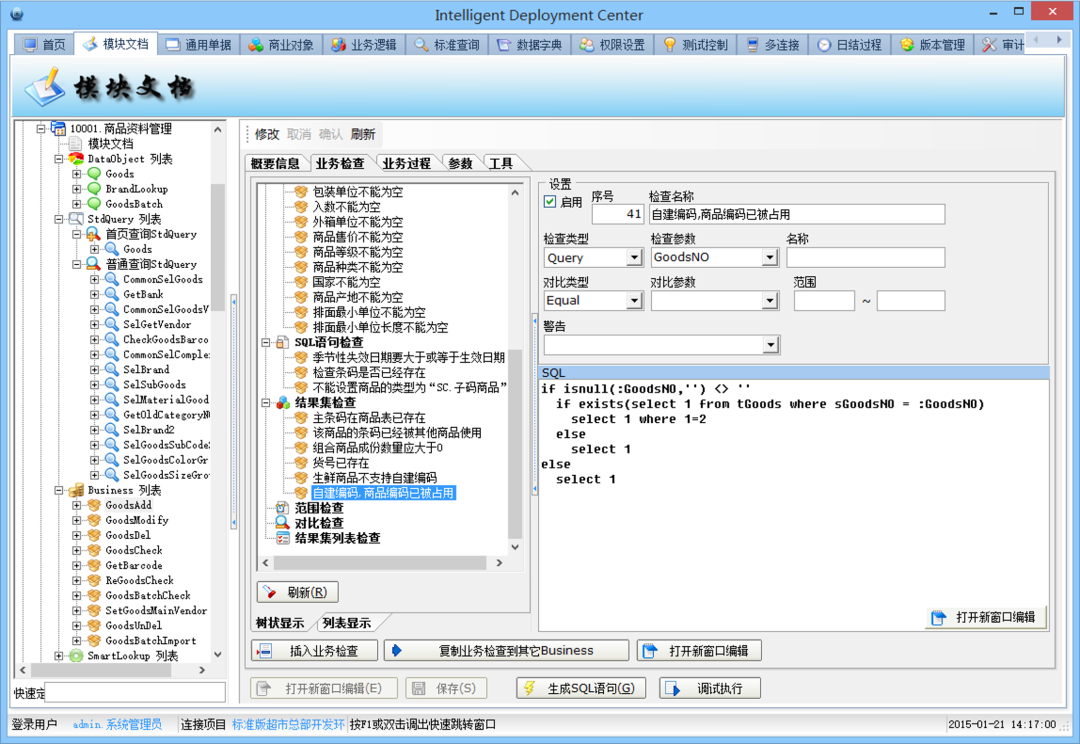Screen dimensions: 1080x744
Task: Click the 快速定位 input field
Action: (x=135, y=693)
